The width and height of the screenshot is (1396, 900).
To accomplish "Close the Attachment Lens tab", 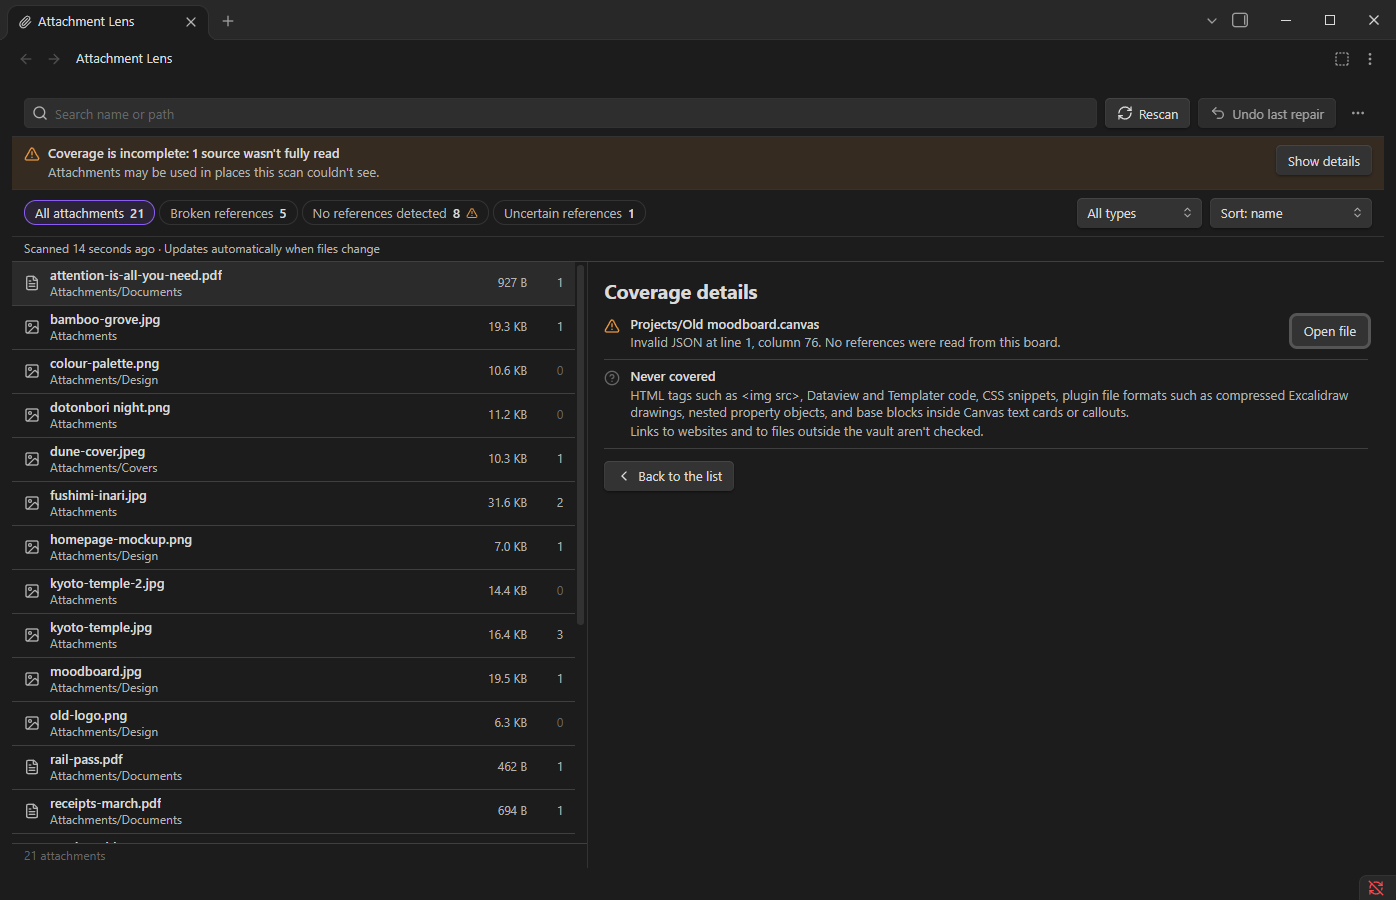I will (x=191, y=22).
